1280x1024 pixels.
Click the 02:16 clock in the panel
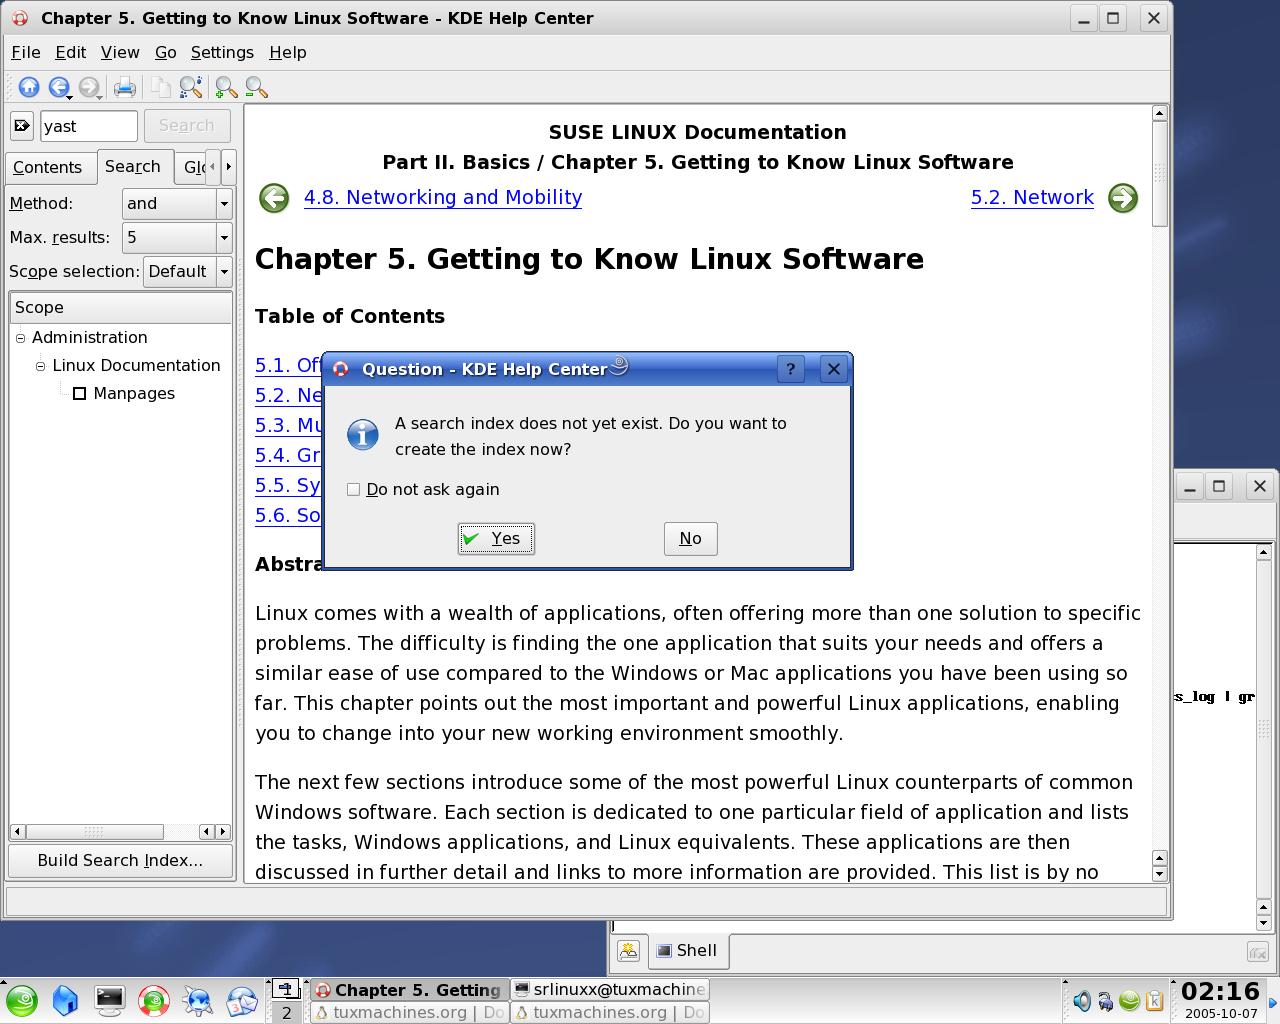(1219, 991)
